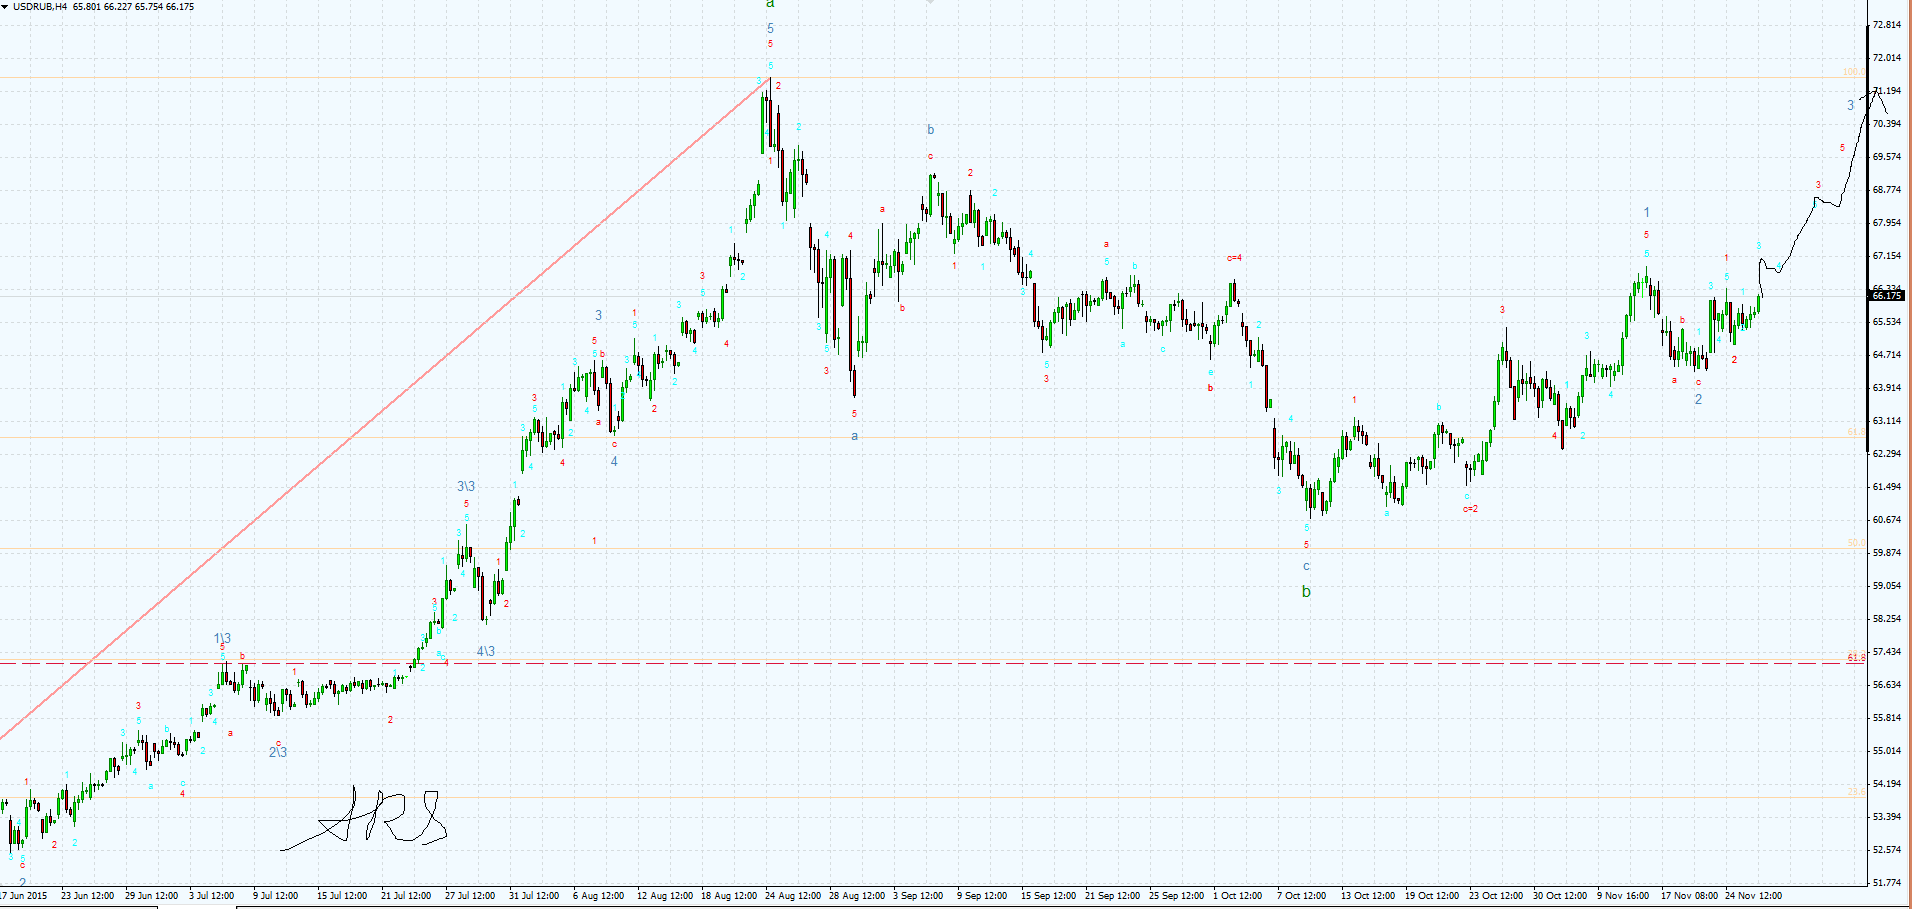Click the 27 Jul 12:00 time label

click(470, 896)
